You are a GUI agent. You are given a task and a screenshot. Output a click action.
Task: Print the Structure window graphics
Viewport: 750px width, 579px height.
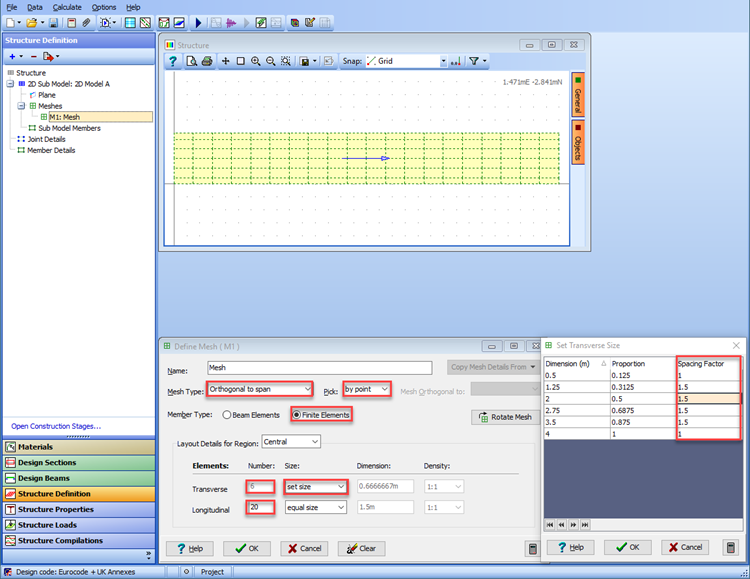coord(207,61)
